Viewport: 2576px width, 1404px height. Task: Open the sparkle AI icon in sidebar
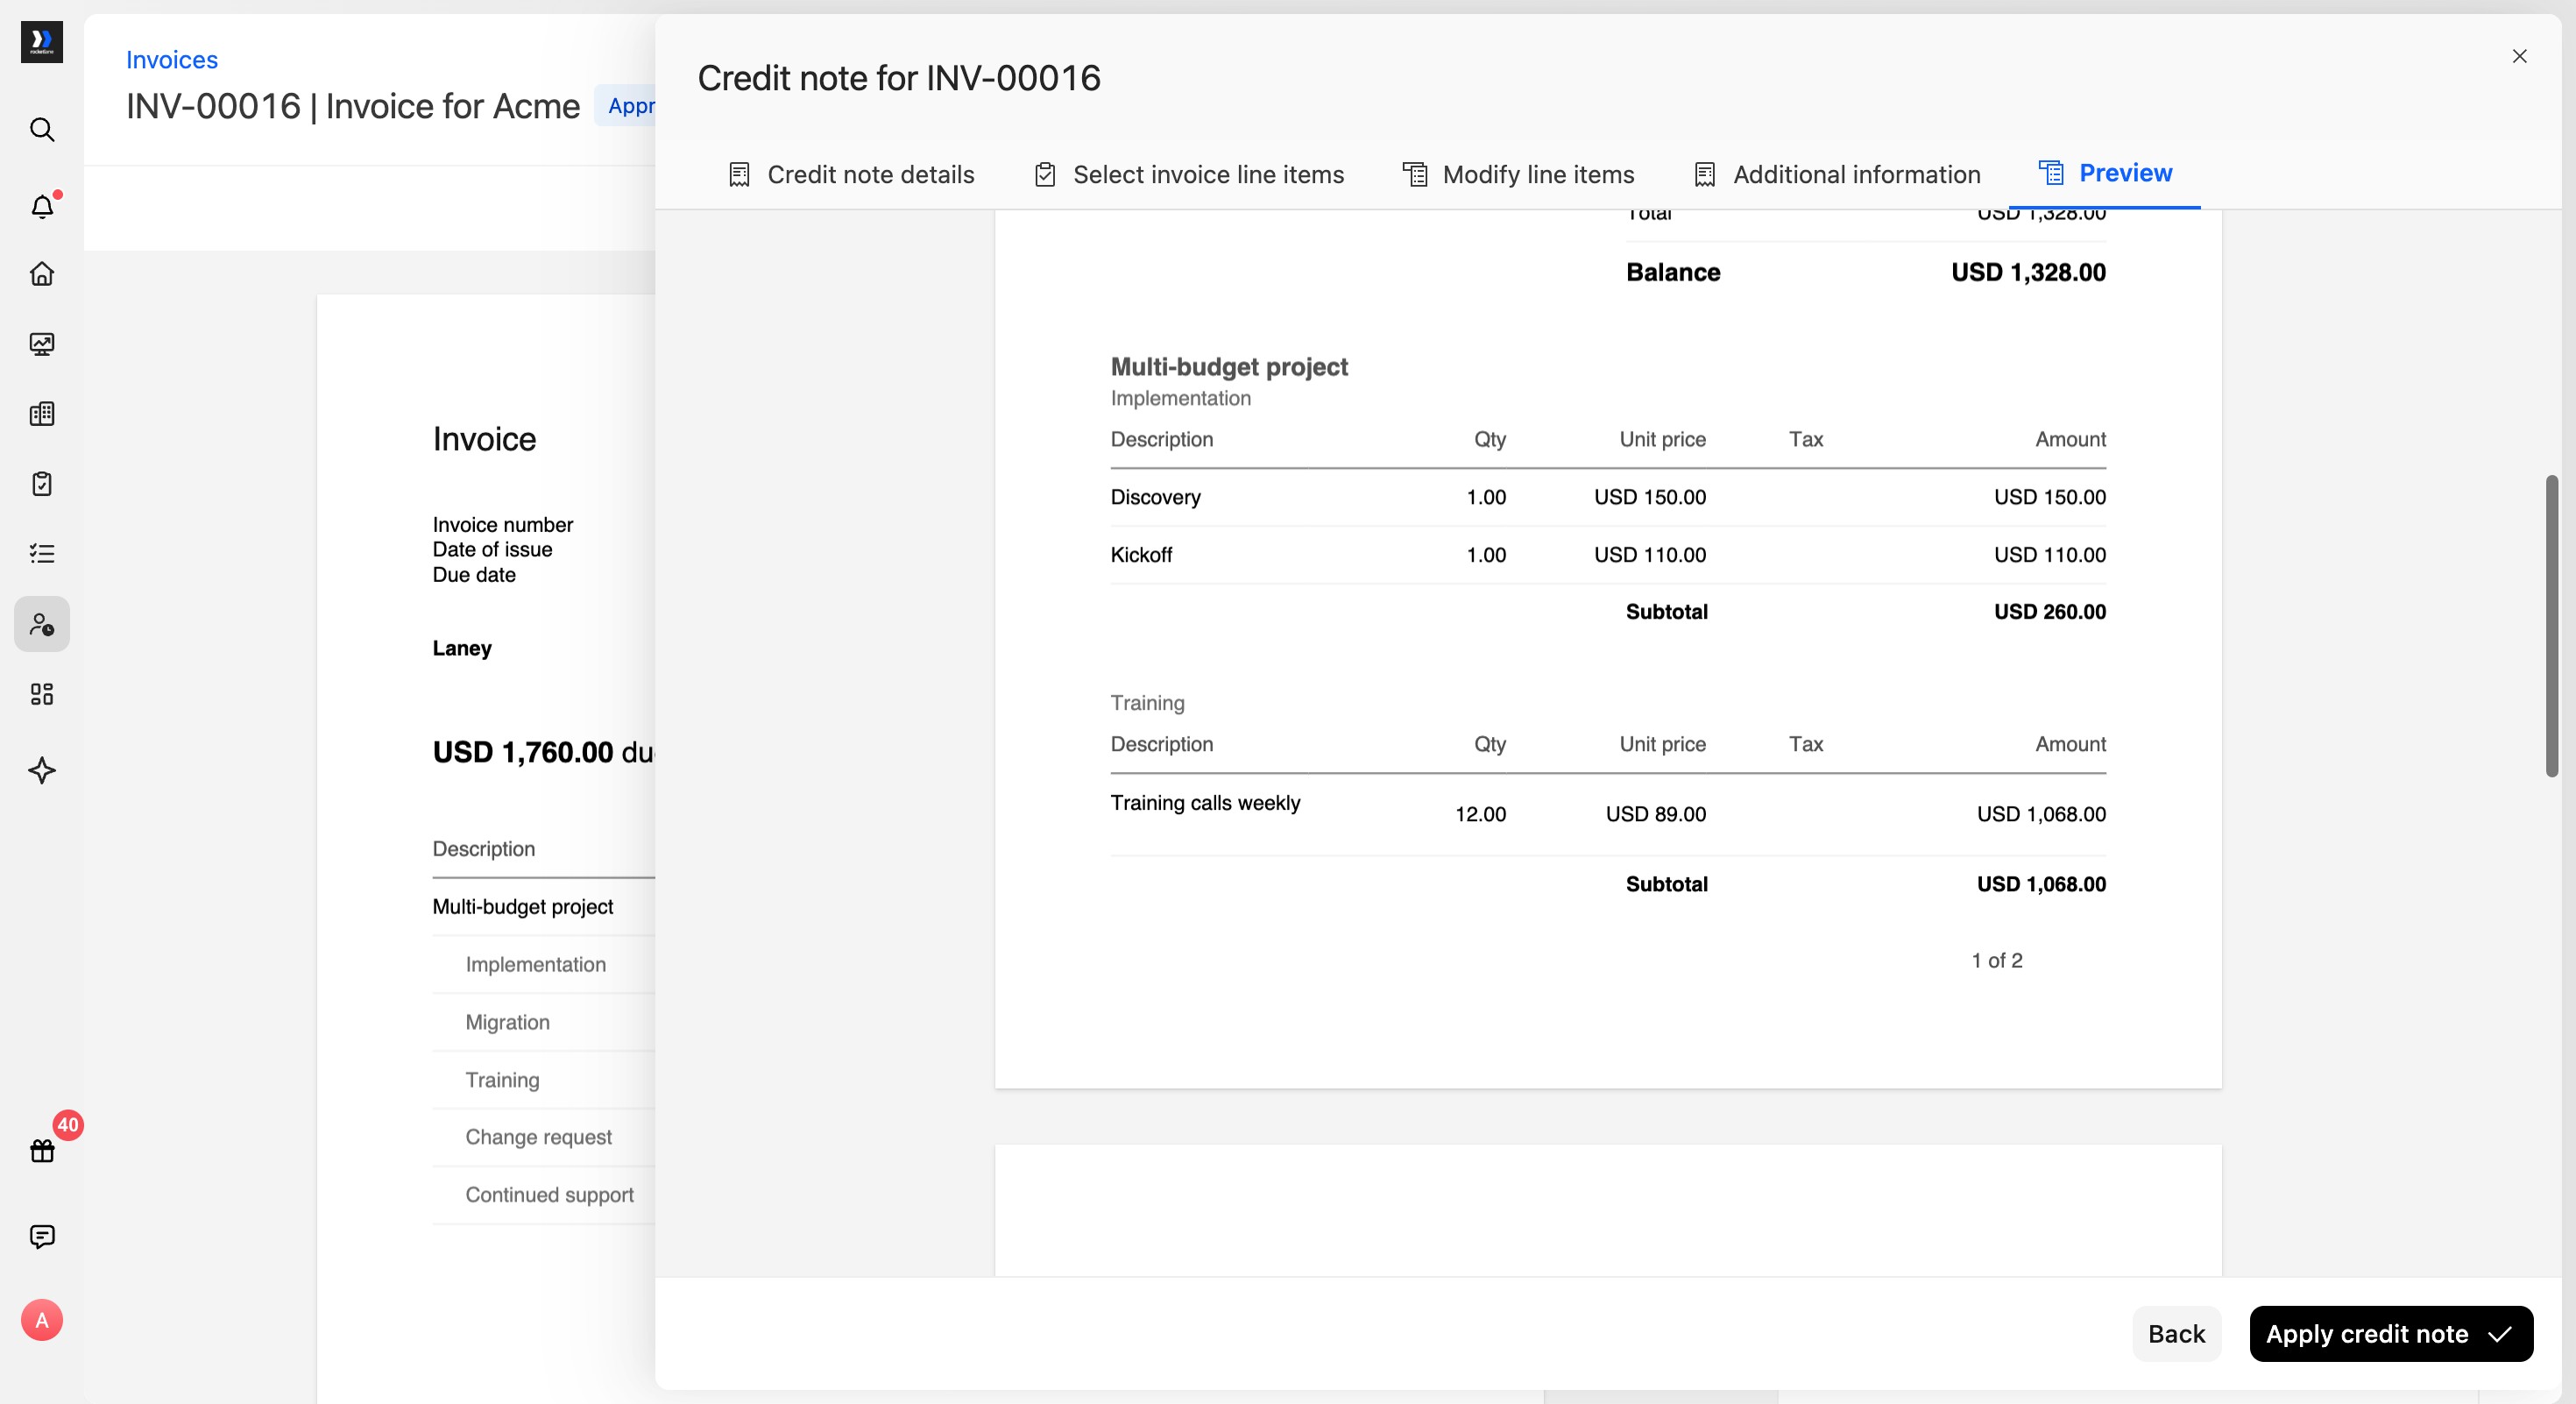tap(42, 770)
